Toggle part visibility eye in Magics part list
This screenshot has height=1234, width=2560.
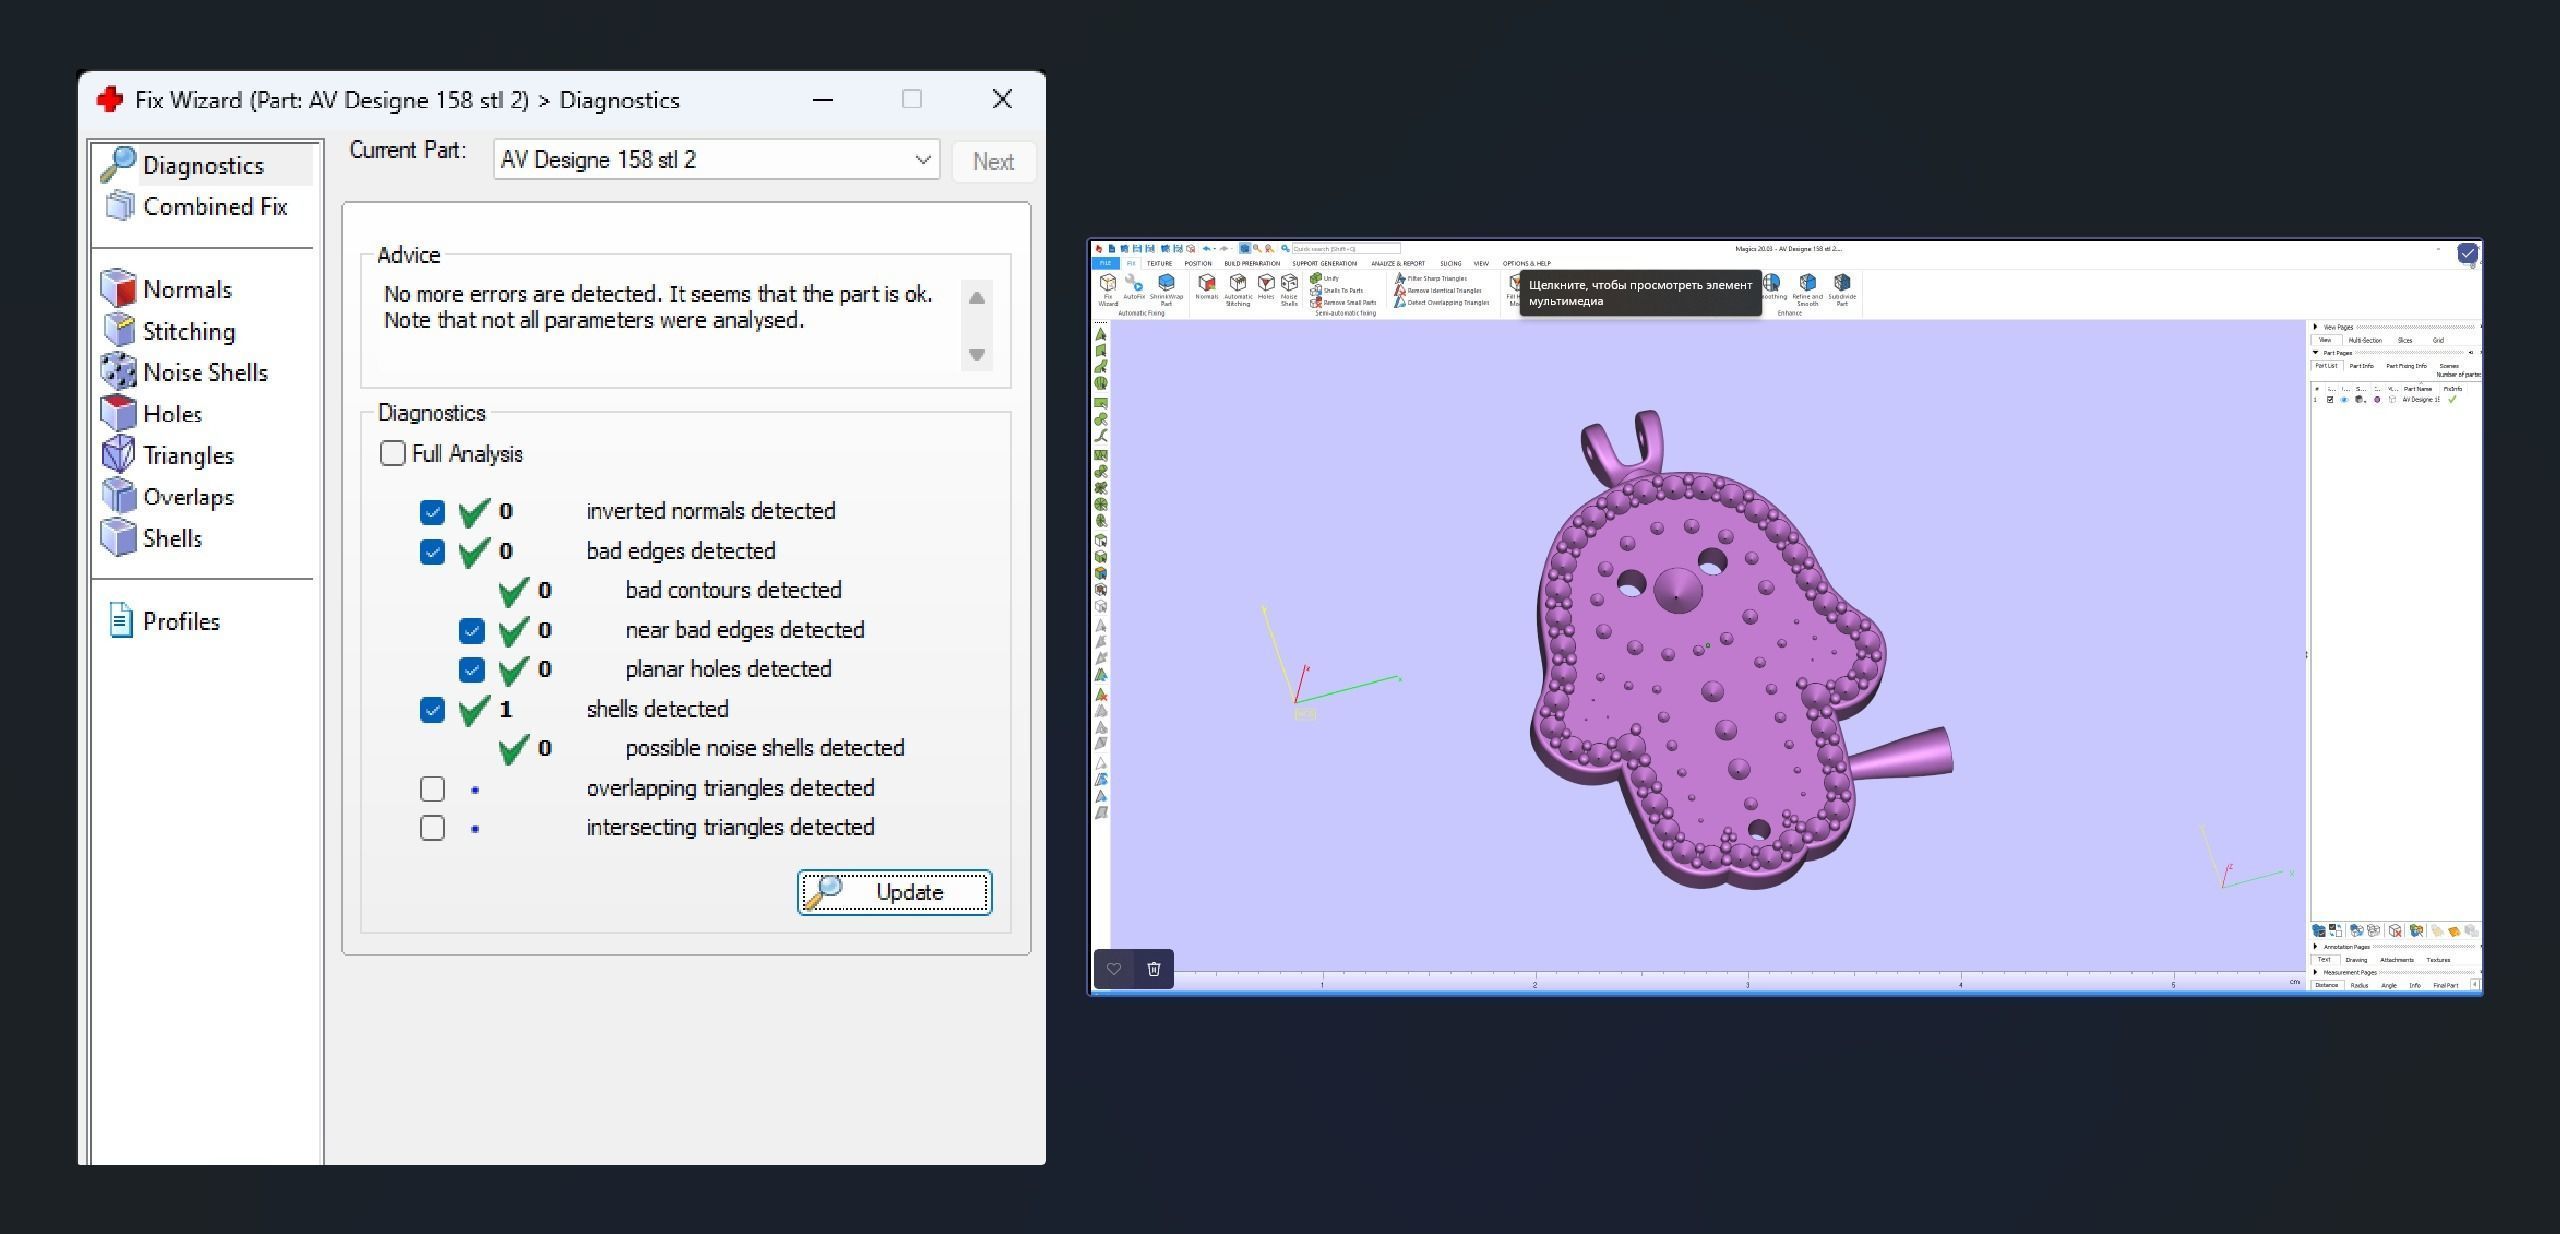coord(2344,399)
